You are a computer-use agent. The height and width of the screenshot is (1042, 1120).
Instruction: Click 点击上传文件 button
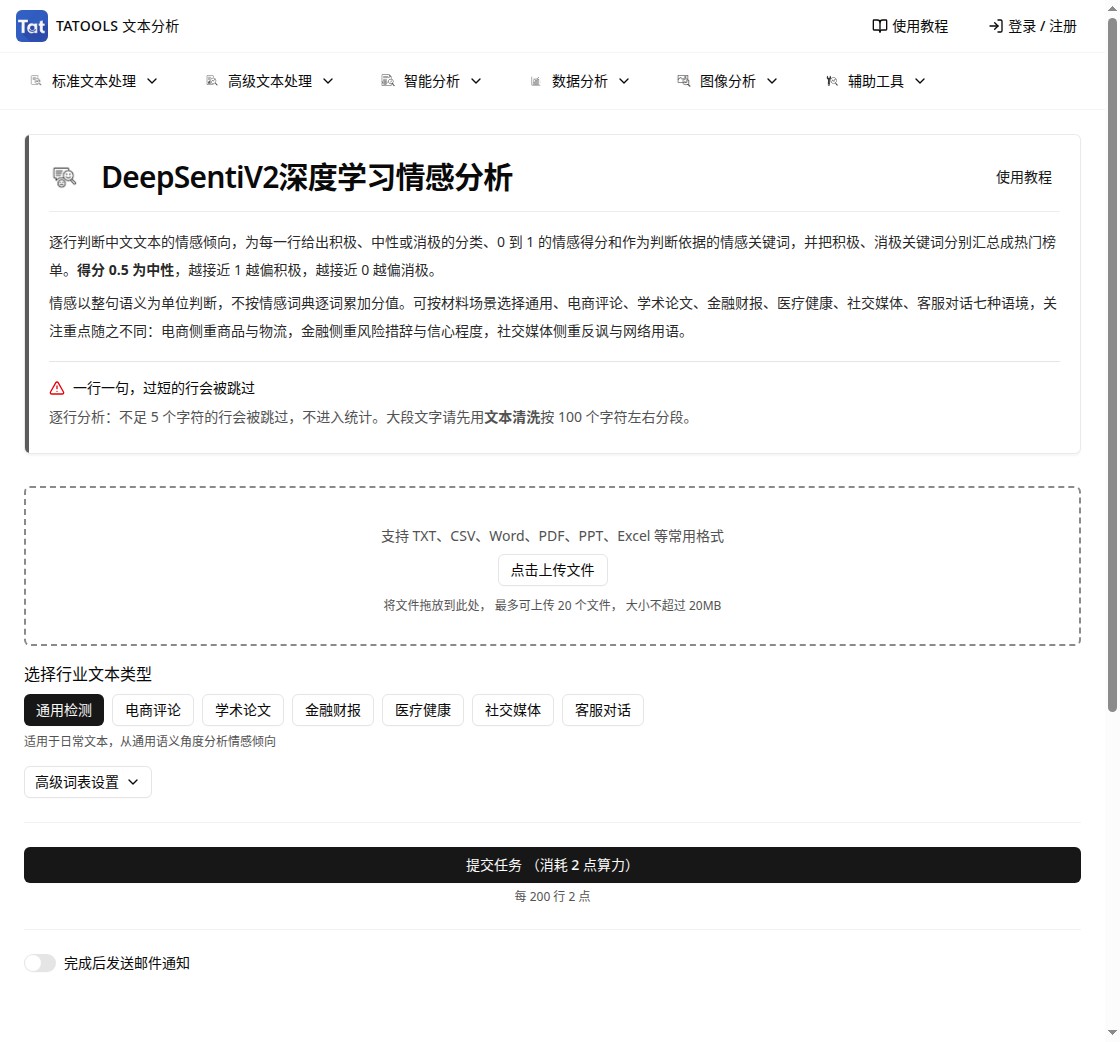pos(552,571)
